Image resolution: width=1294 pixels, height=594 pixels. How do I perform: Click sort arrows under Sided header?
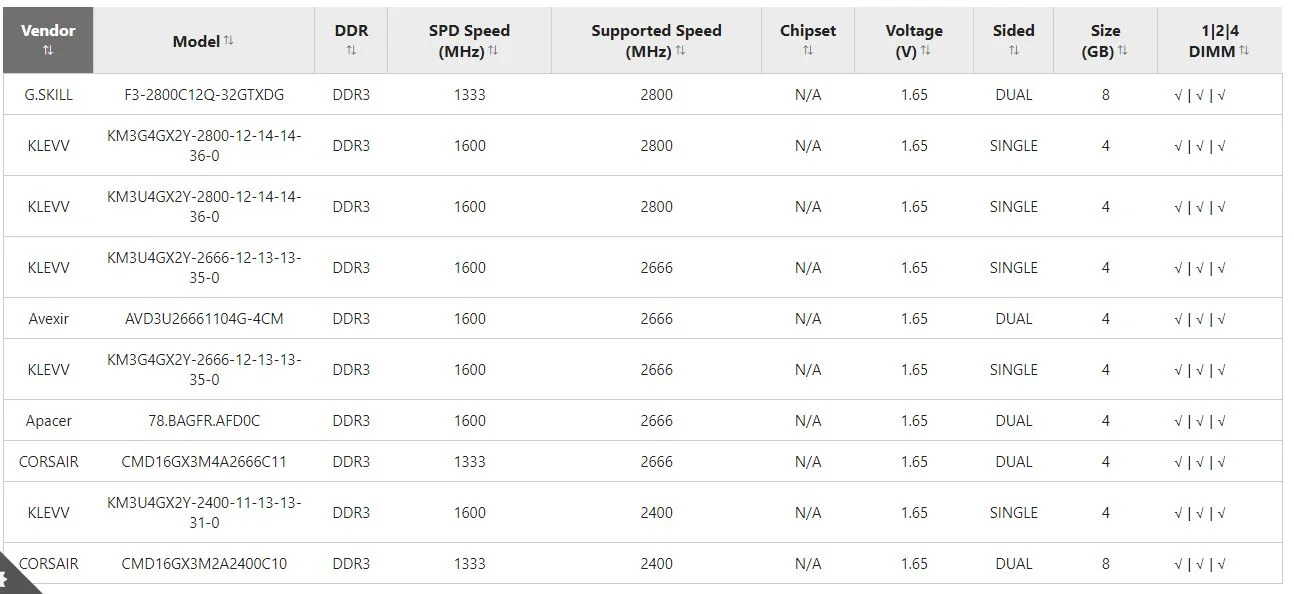(1013, 51)
